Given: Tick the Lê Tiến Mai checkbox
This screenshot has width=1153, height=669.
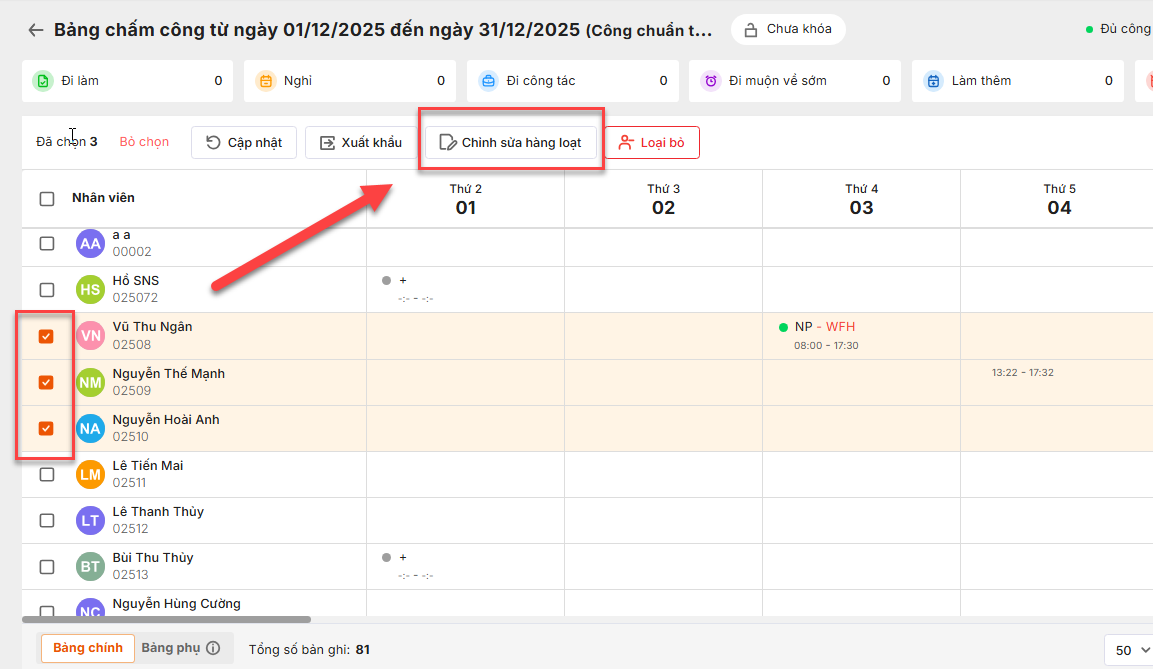Looking at the screenshot, I should click(46, 474).
